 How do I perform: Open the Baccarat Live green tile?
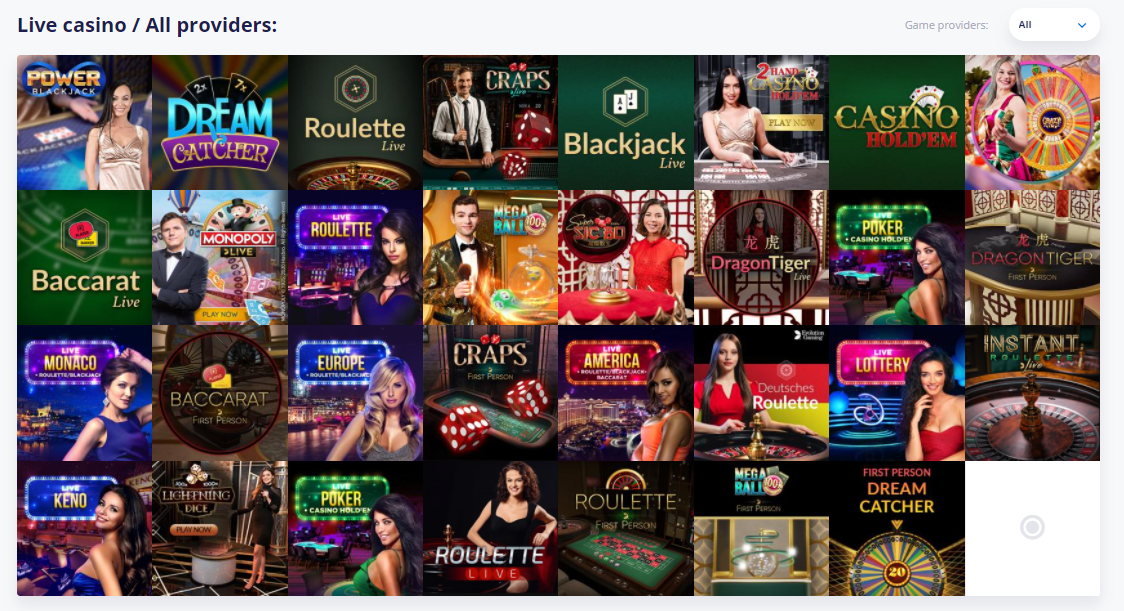[x=85, y=257]
